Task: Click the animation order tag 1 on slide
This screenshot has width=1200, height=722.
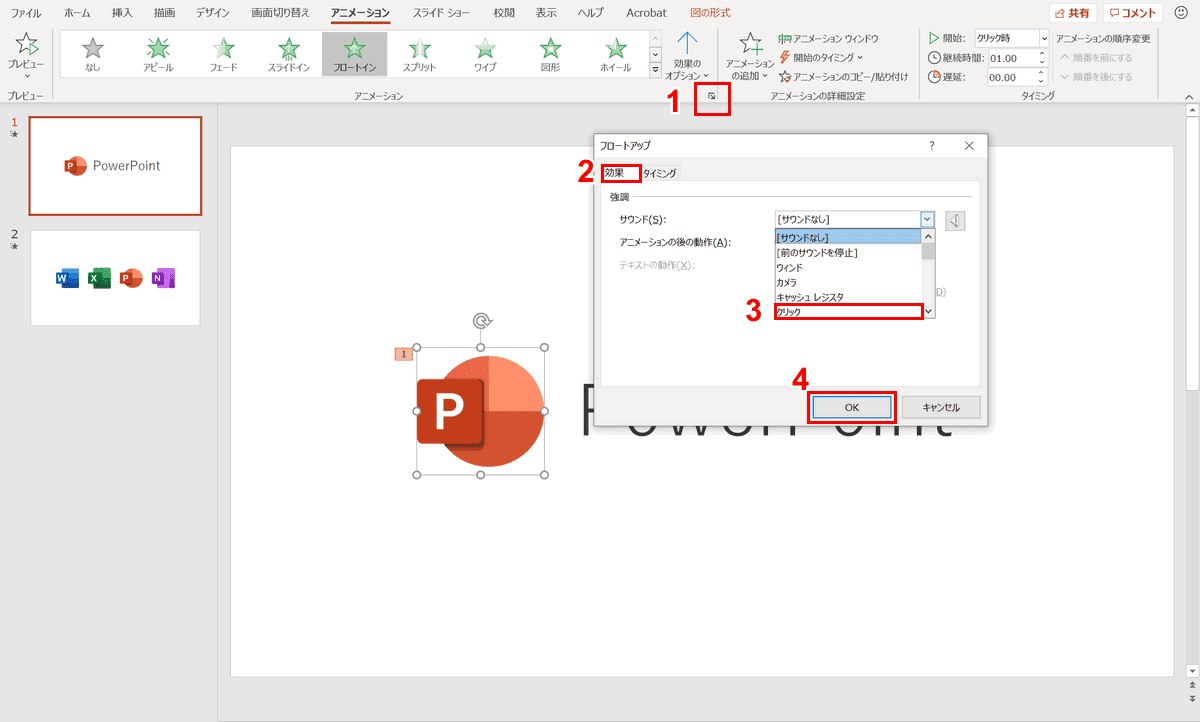Action: tap(404, 354)
